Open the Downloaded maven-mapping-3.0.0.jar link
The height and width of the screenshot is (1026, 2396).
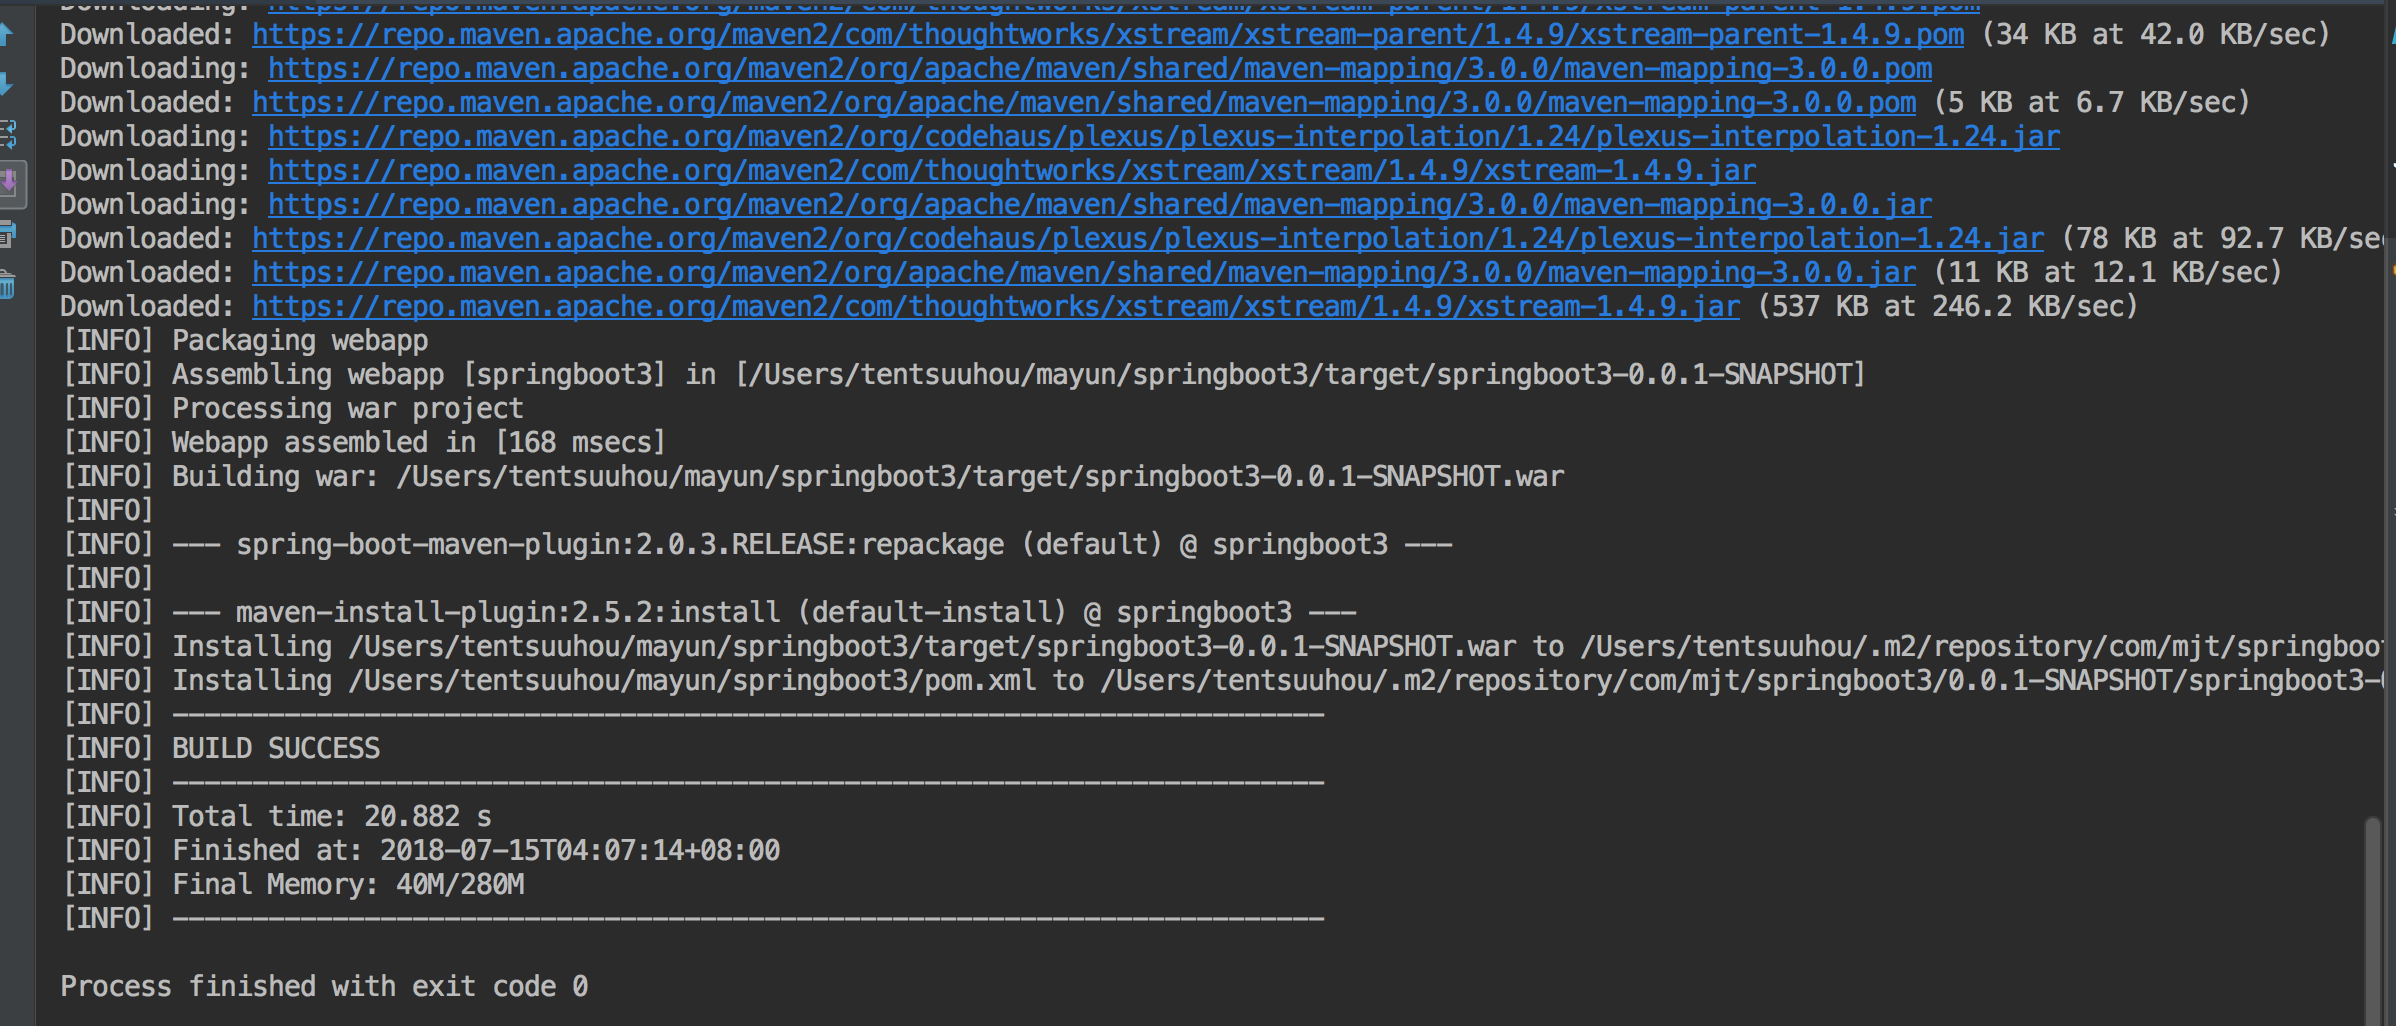[x=1083, y=273]
